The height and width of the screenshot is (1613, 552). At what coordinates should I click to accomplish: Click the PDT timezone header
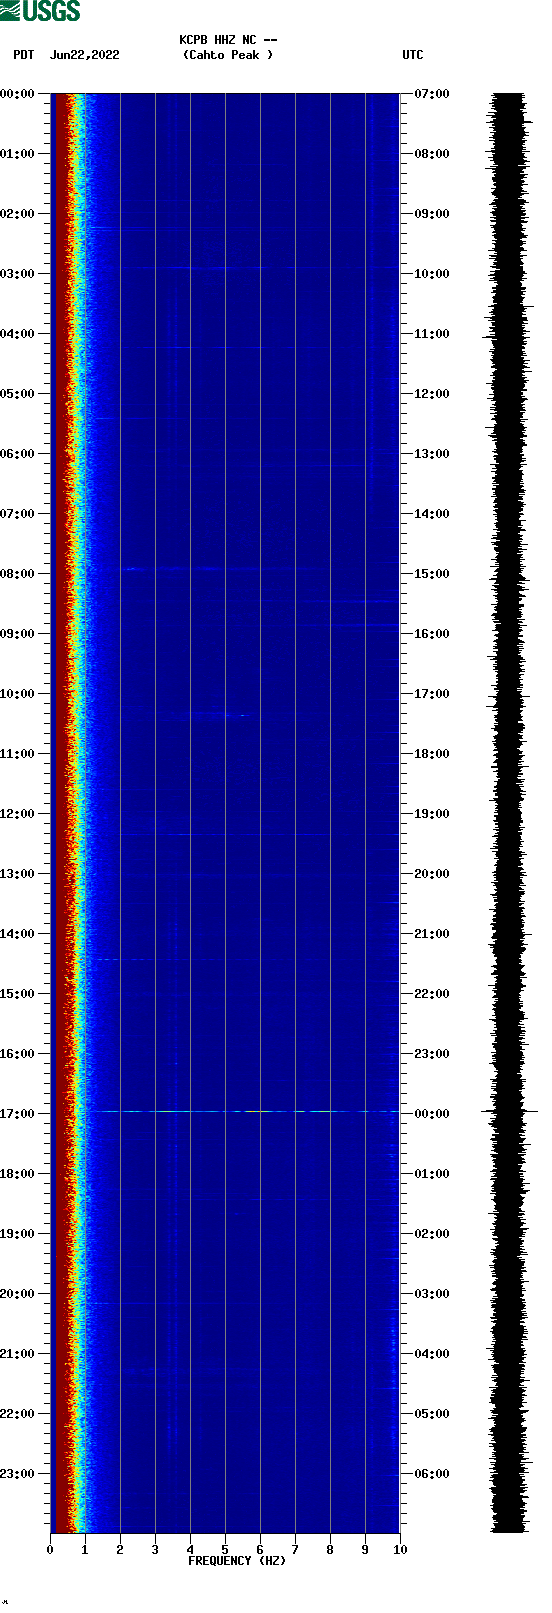coord(24,55)
